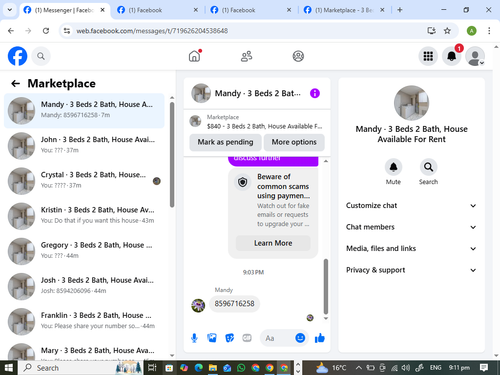Open the Friends icon in top navigation
This screenshot has width=500, height=375.
click(x=246, y=56)
